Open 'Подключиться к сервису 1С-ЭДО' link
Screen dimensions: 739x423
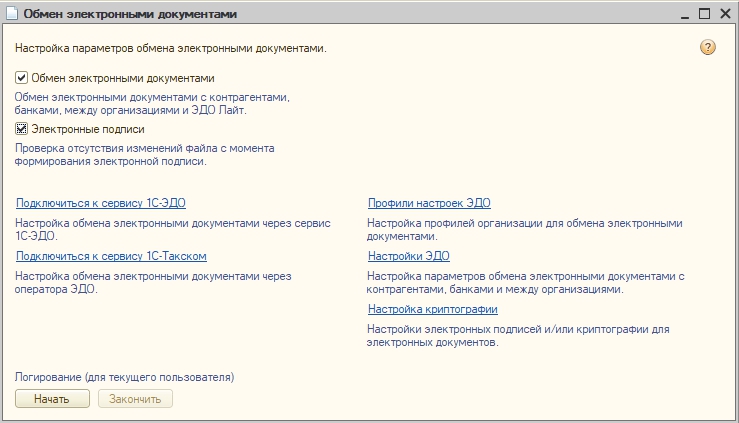(101, 203)
